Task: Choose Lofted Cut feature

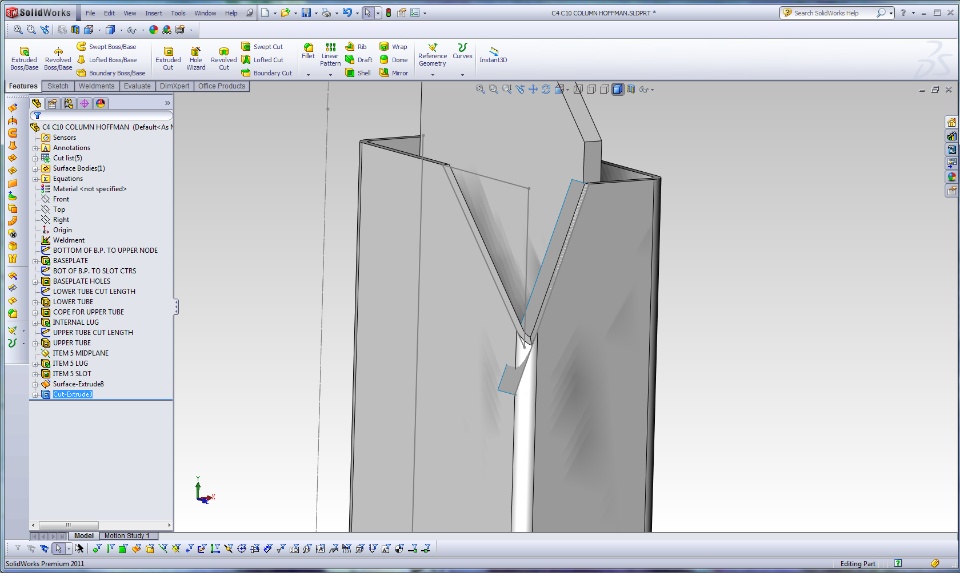Action: coord(262,60)
